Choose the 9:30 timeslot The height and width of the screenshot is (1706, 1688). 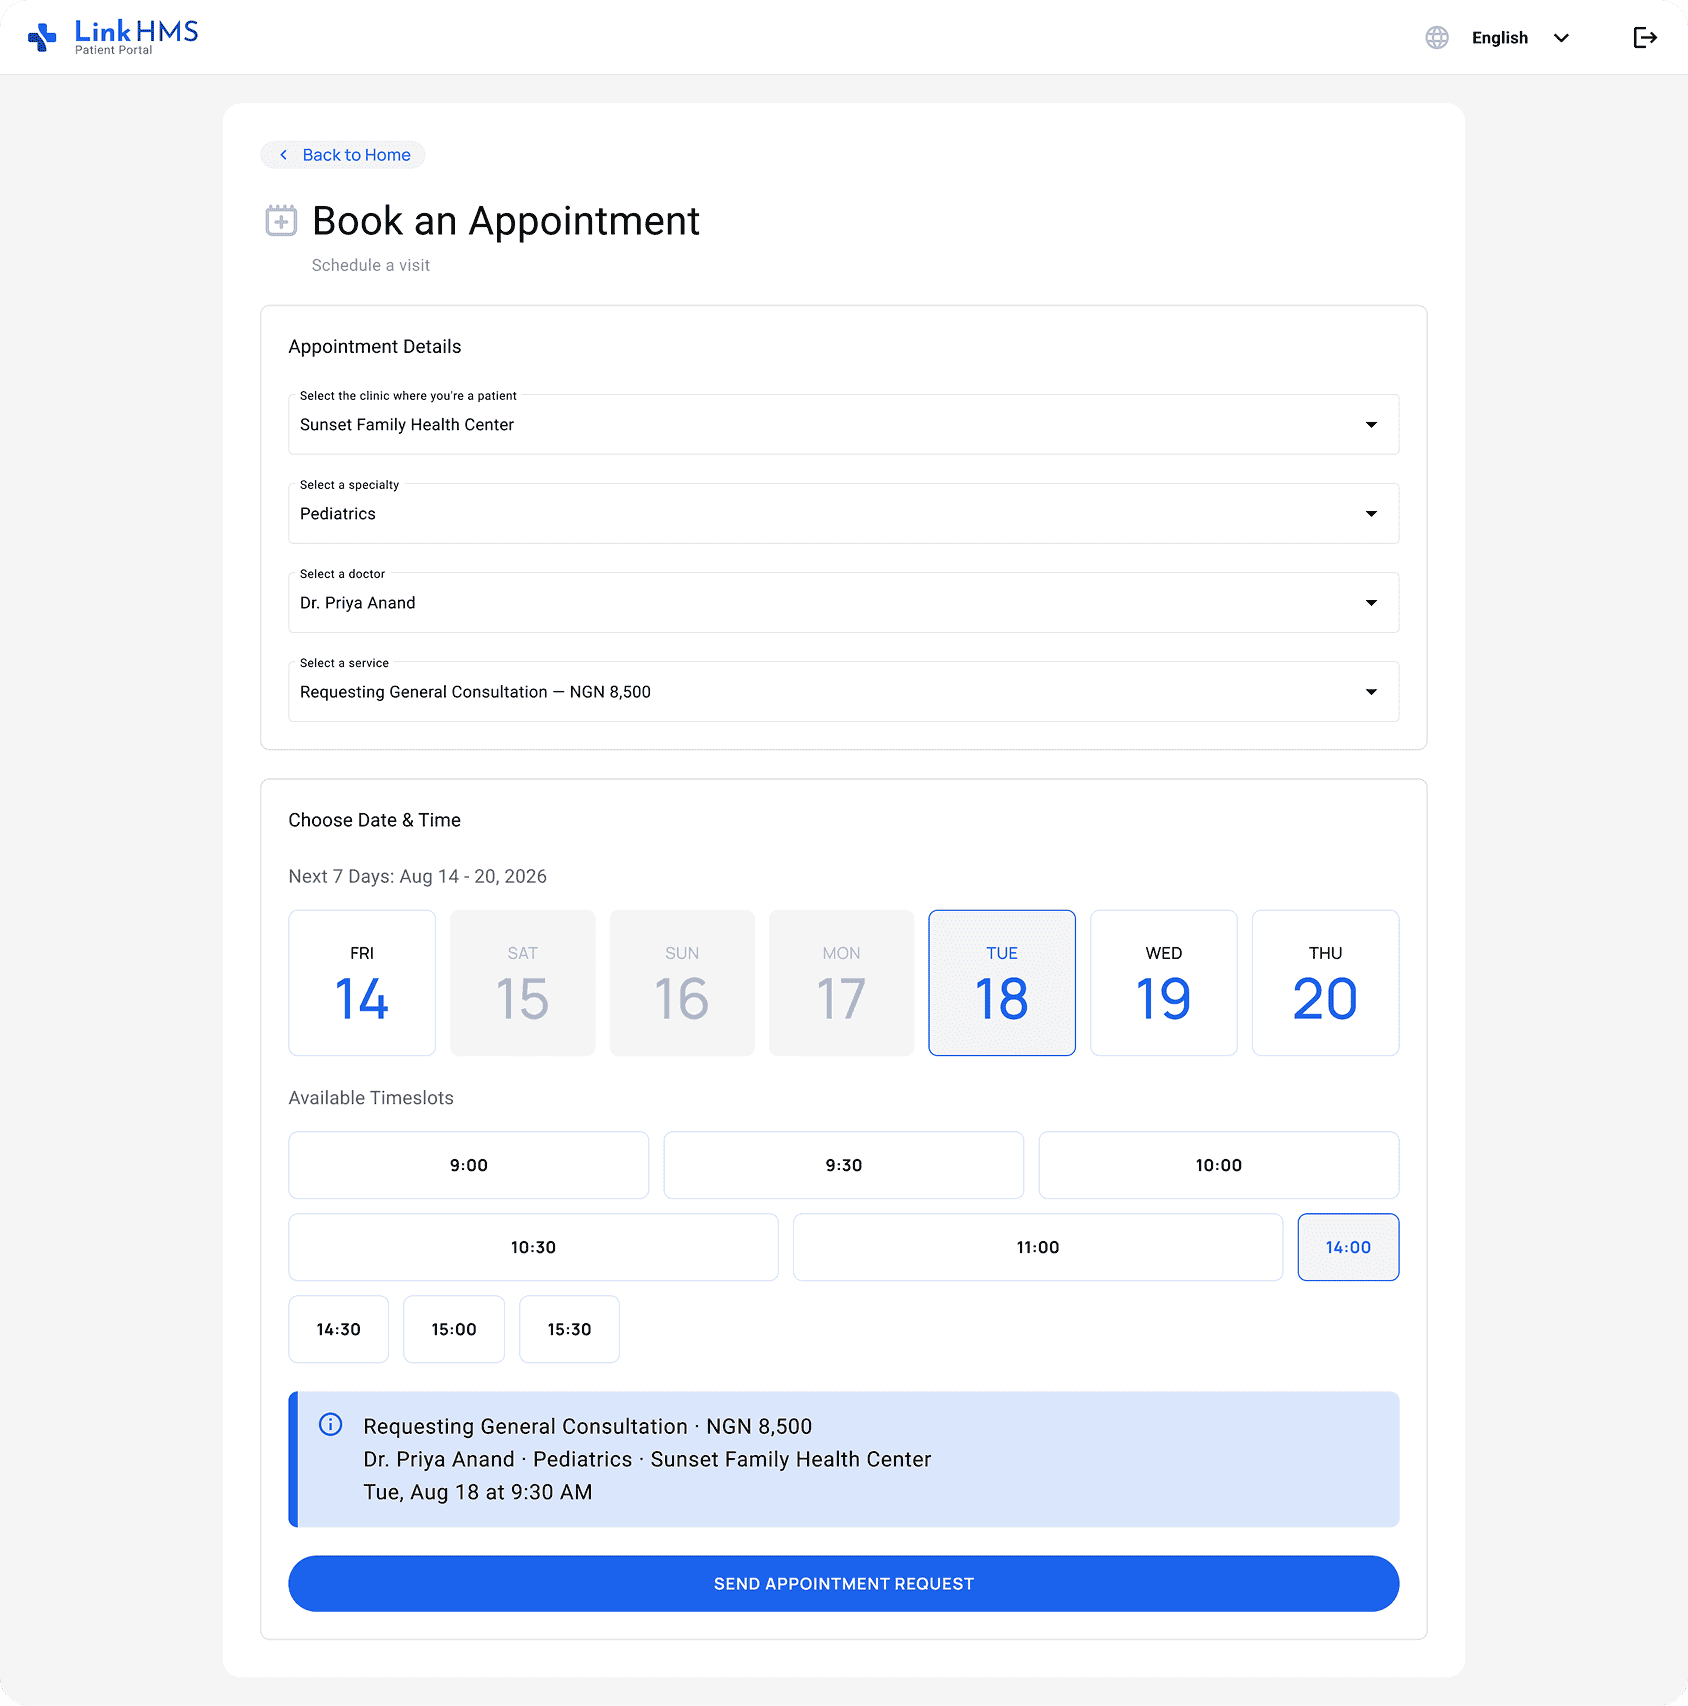click(844, 1165)
